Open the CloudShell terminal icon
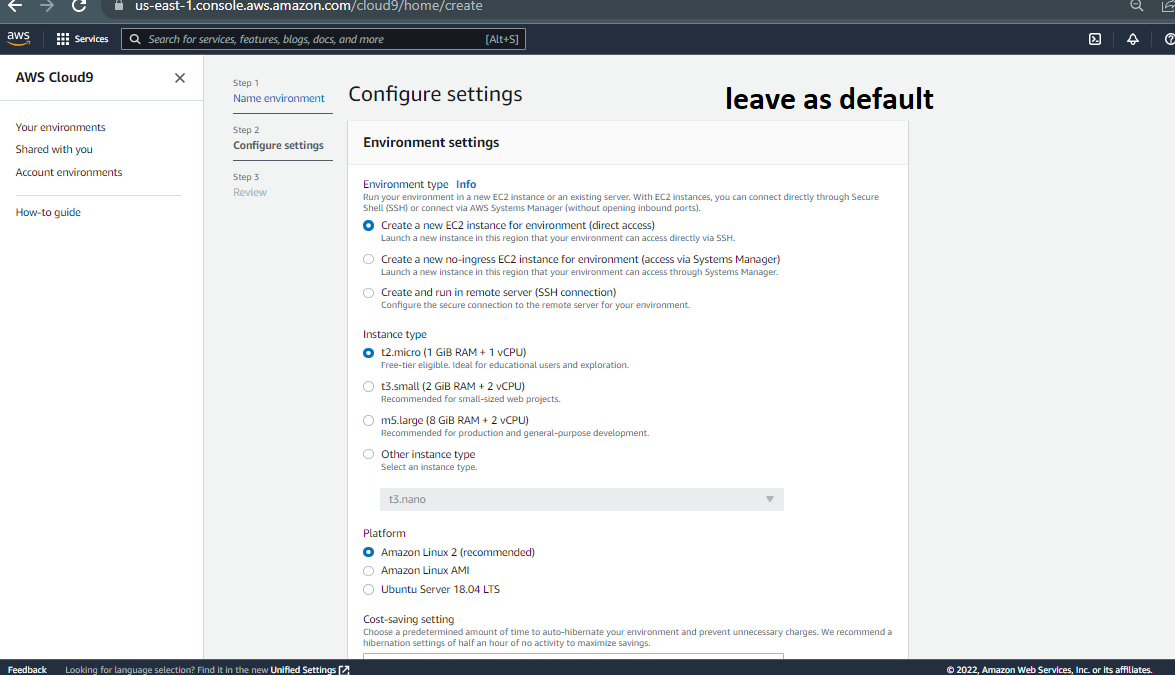 click(x=1095, y=39)
